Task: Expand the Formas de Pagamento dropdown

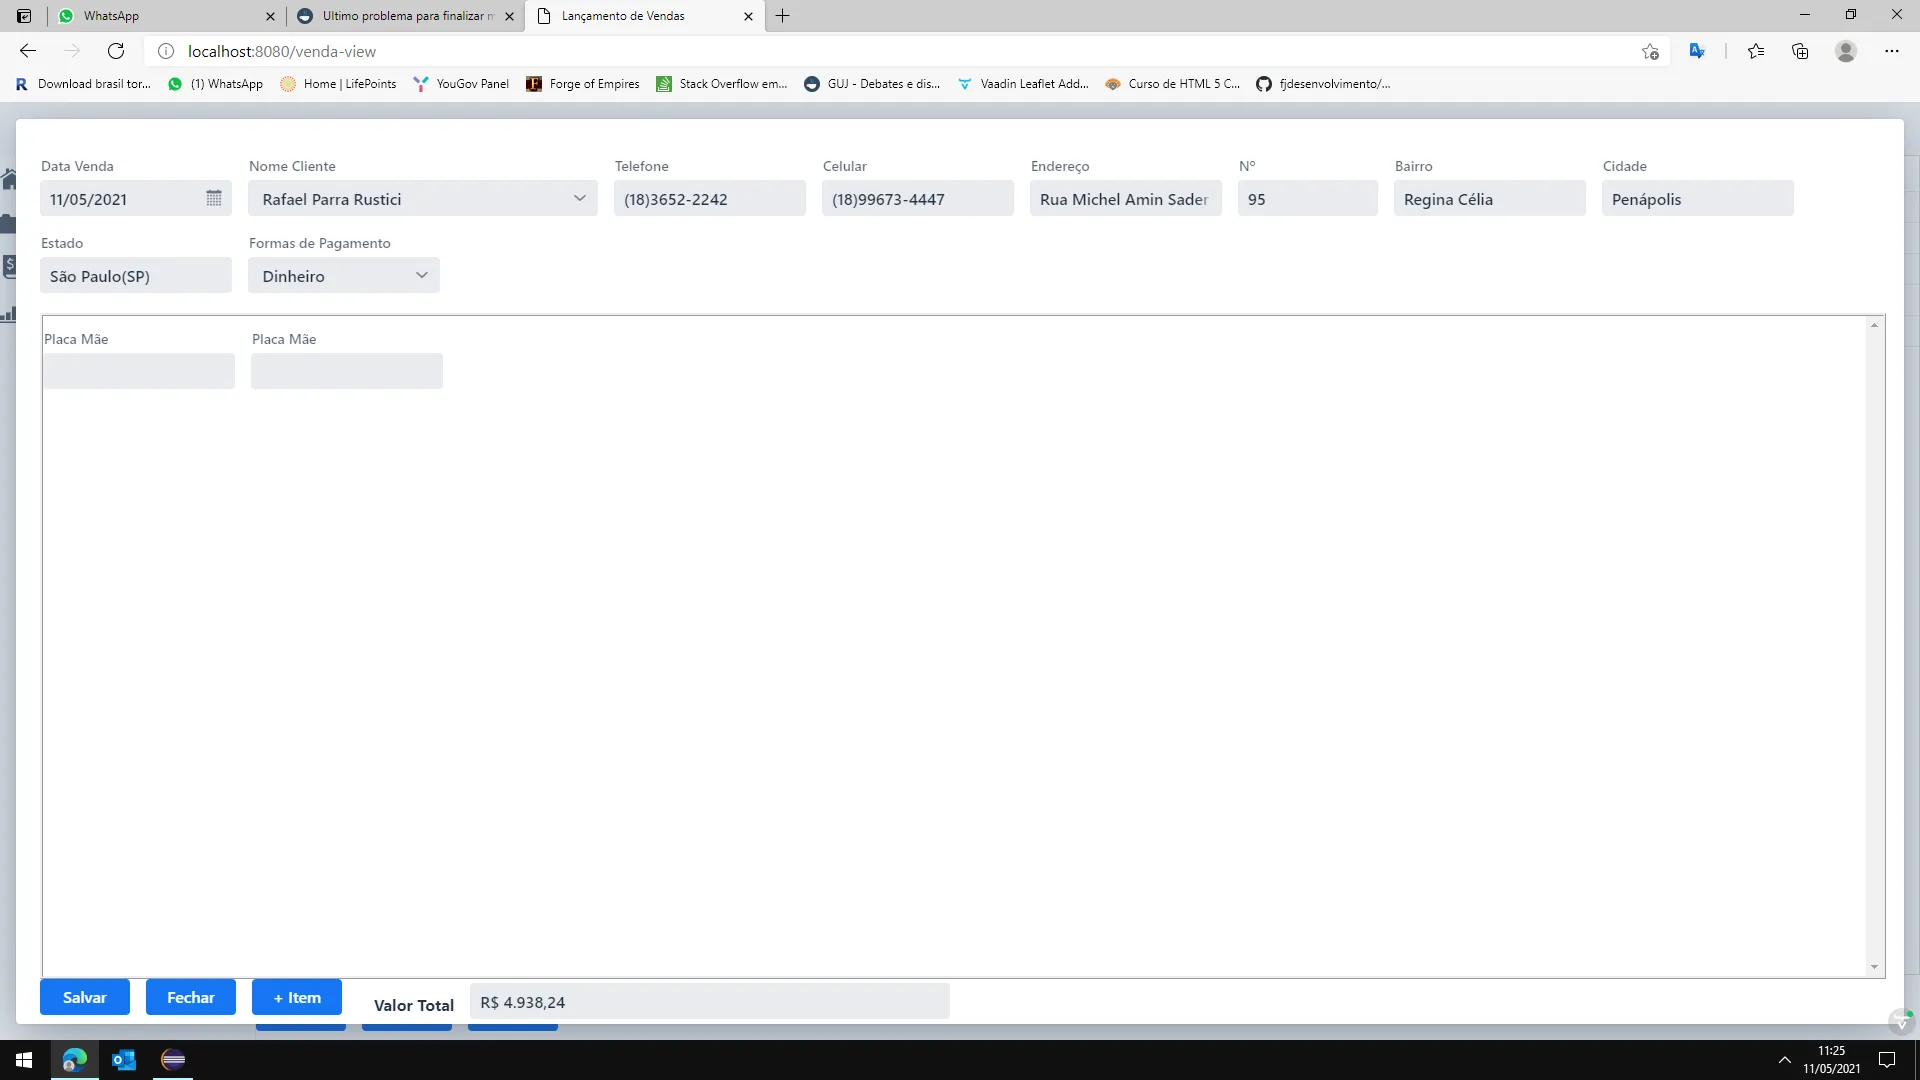Action: (x=421, y=275)
